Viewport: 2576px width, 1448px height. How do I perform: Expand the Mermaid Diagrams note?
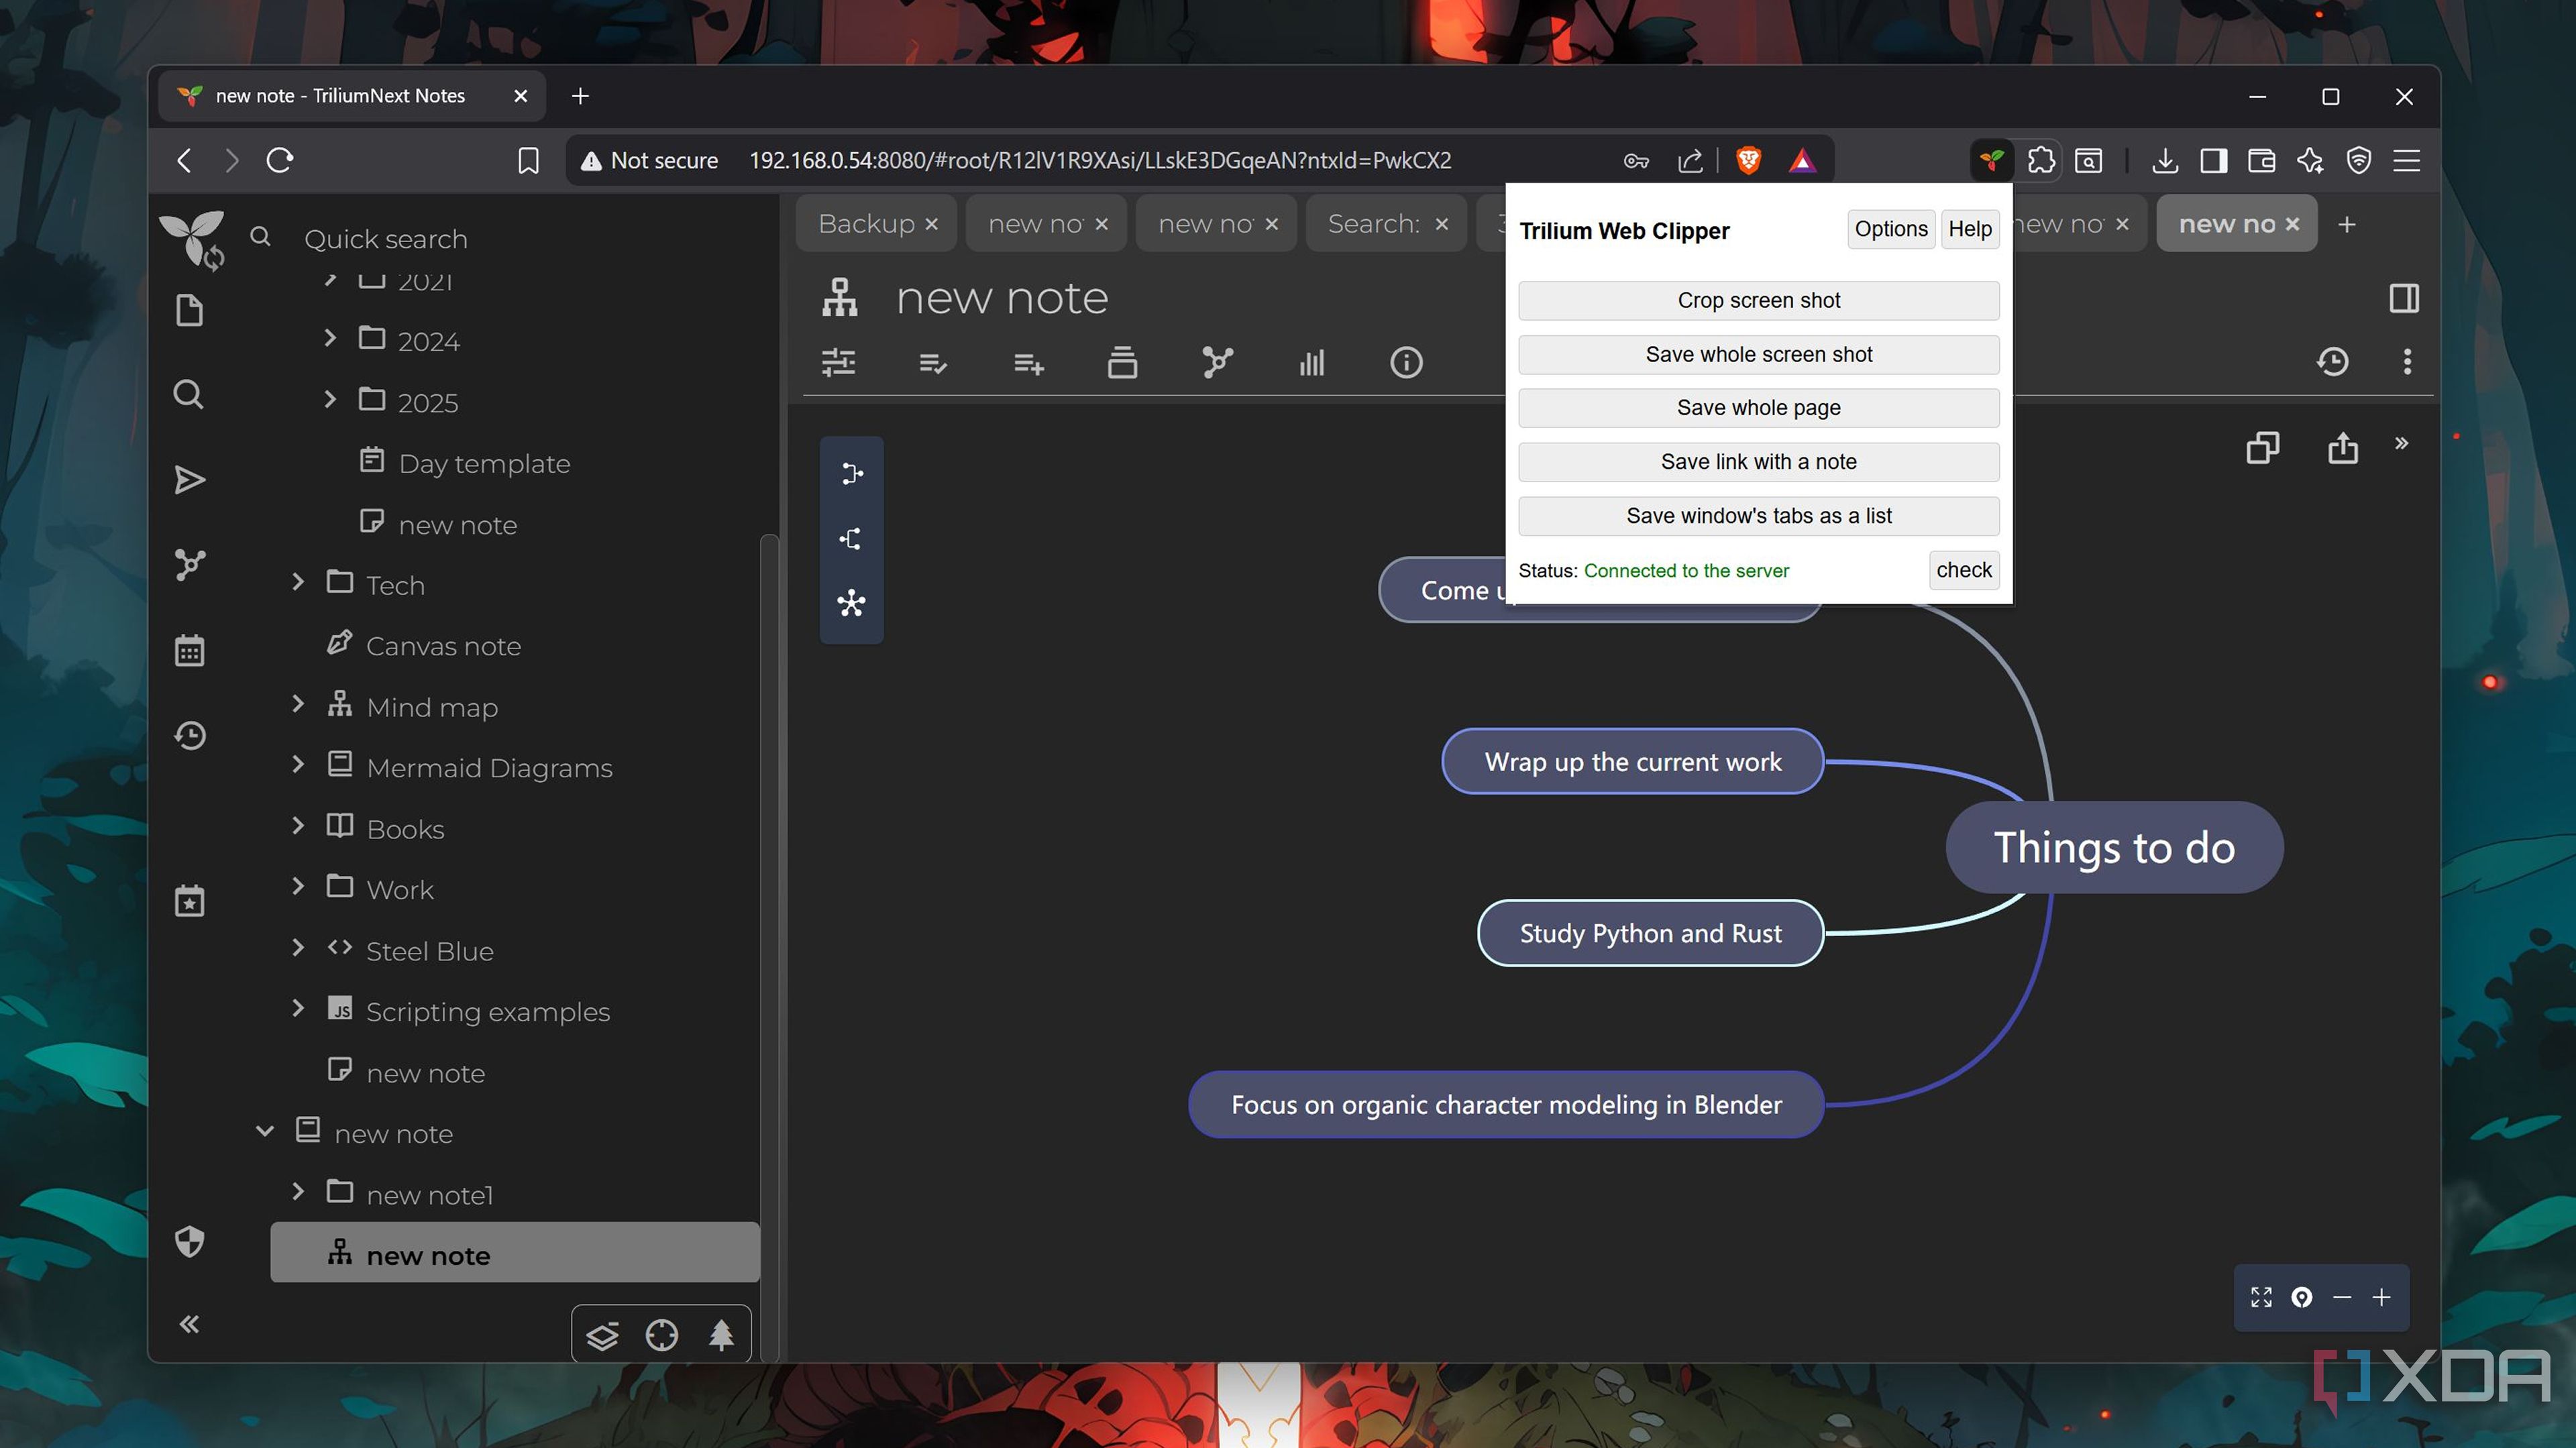coord(298,765)
